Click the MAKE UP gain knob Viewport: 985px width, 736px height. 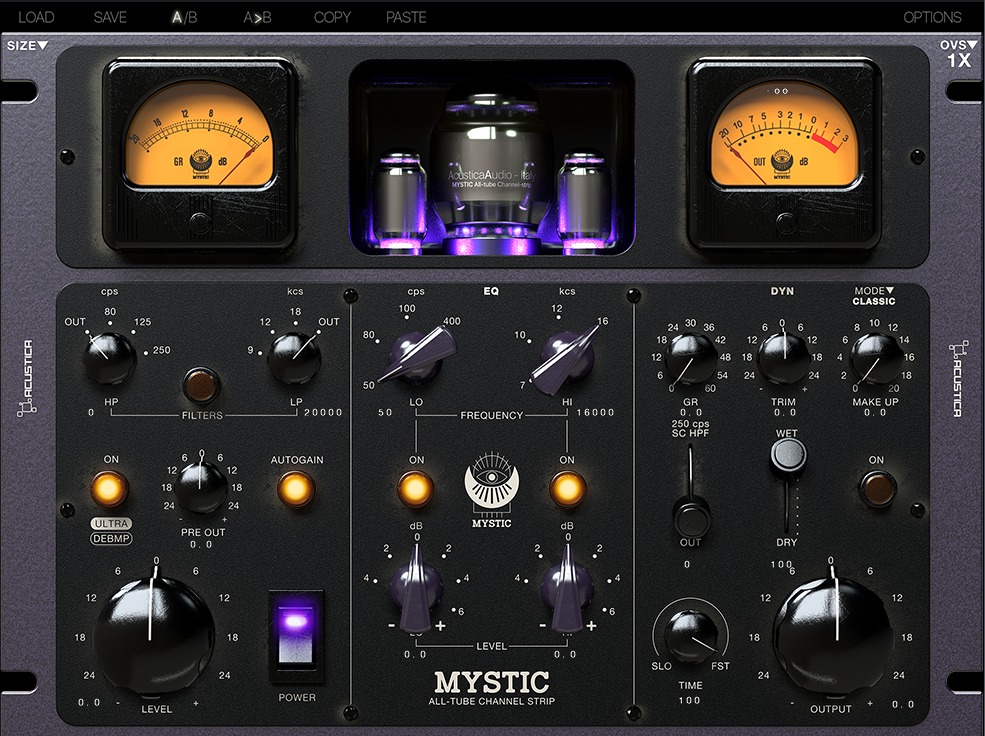876,358
